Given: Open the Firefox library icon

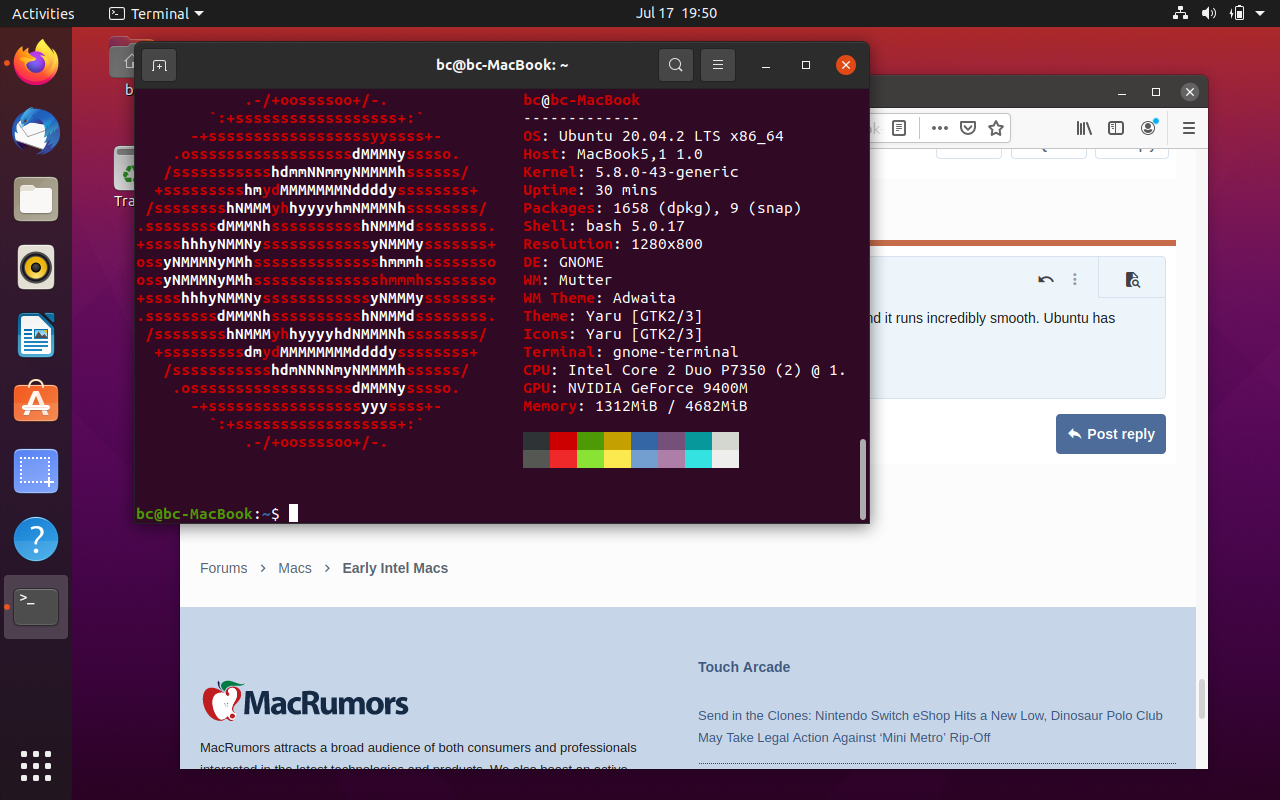Looking at the screenshot, I should [1084, 128].
